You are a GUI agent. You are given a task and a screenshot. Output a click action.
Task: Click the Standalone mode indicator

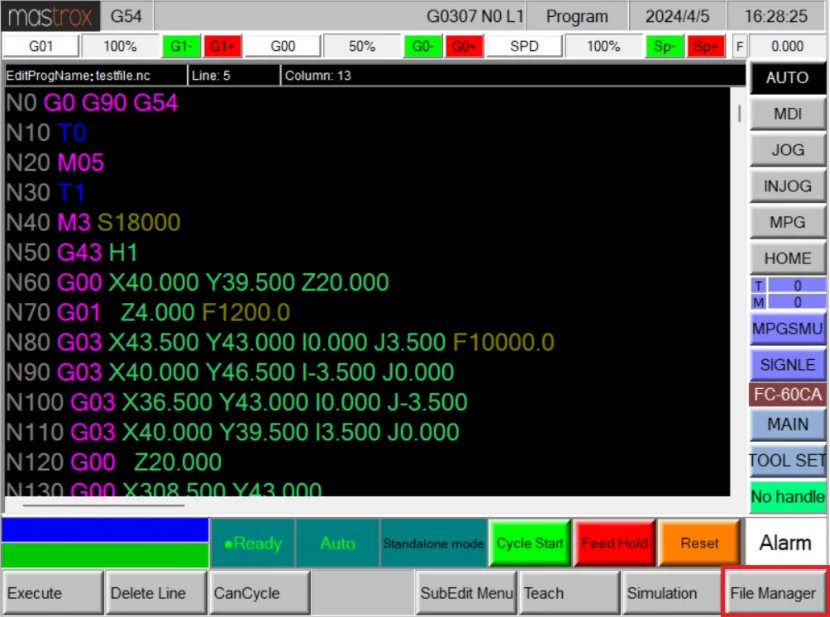click(433, 543)
